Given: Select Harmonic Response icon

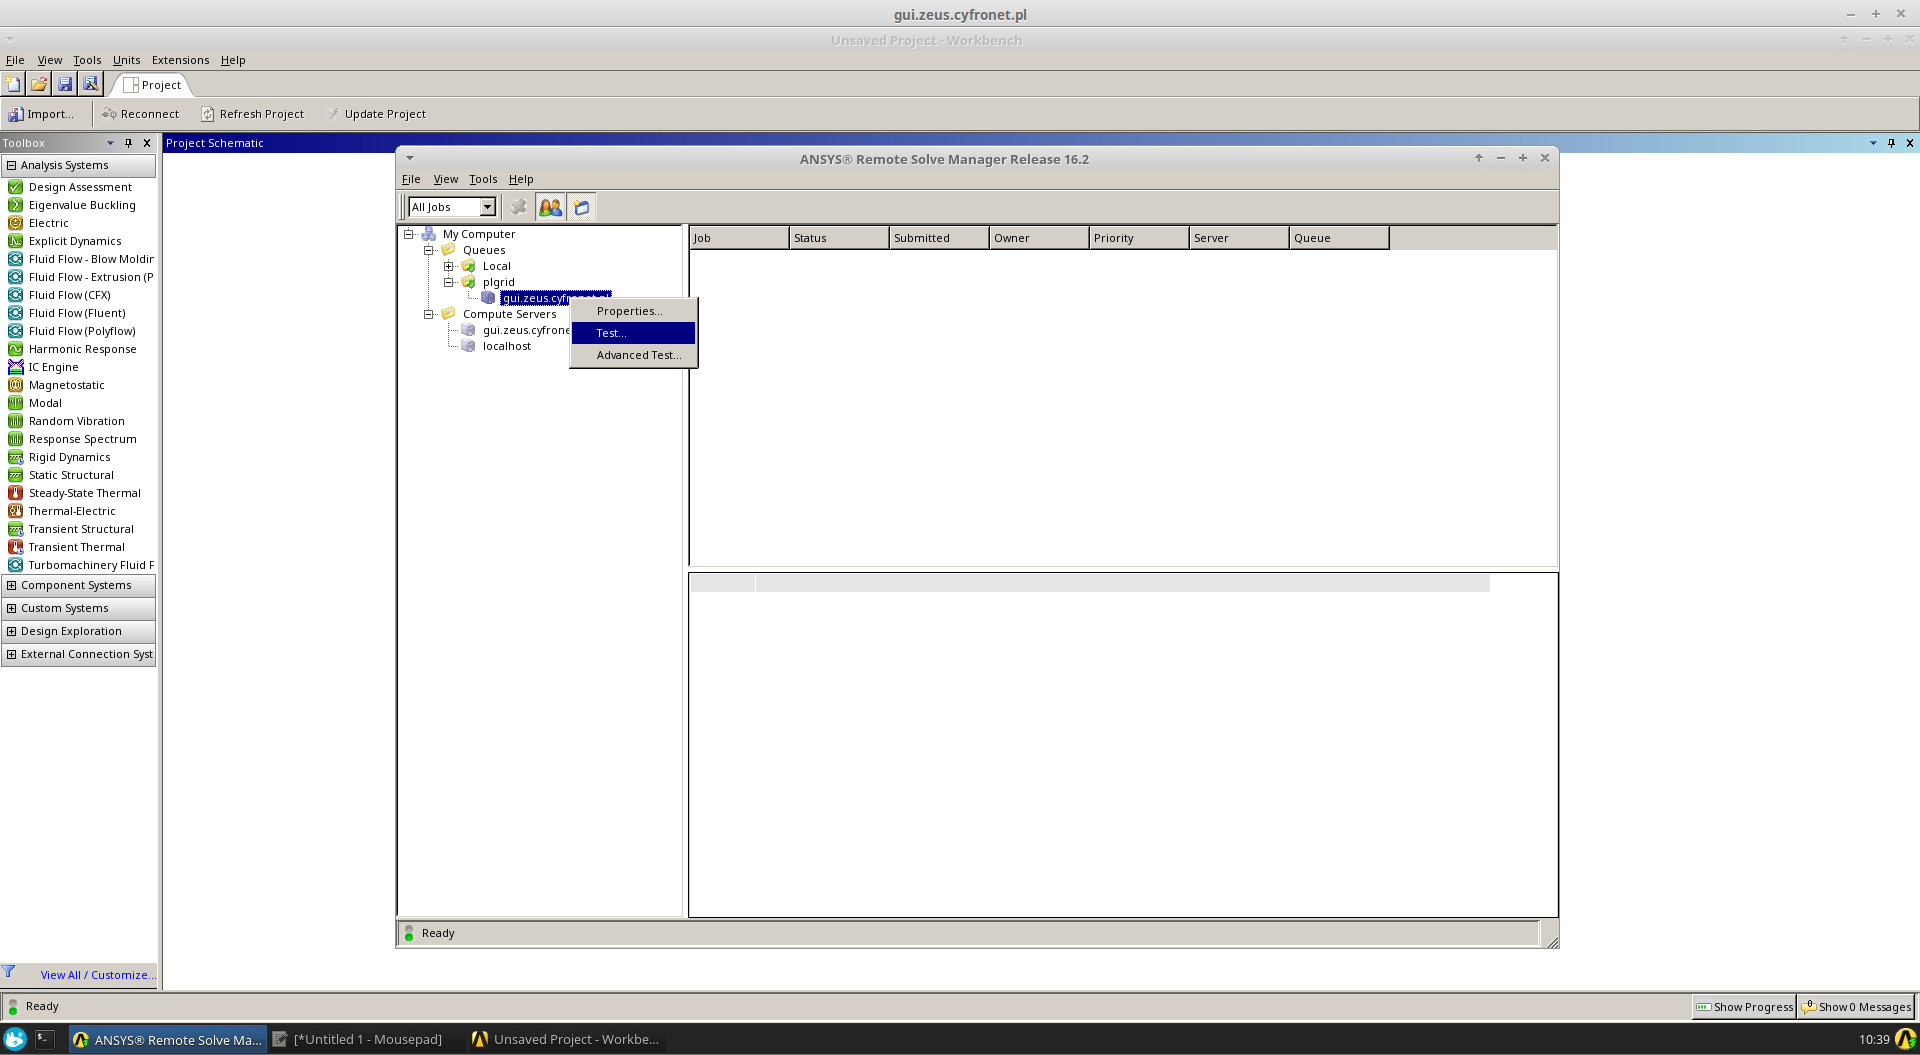Looking at the screenshot, I should [x=15, y=349].
